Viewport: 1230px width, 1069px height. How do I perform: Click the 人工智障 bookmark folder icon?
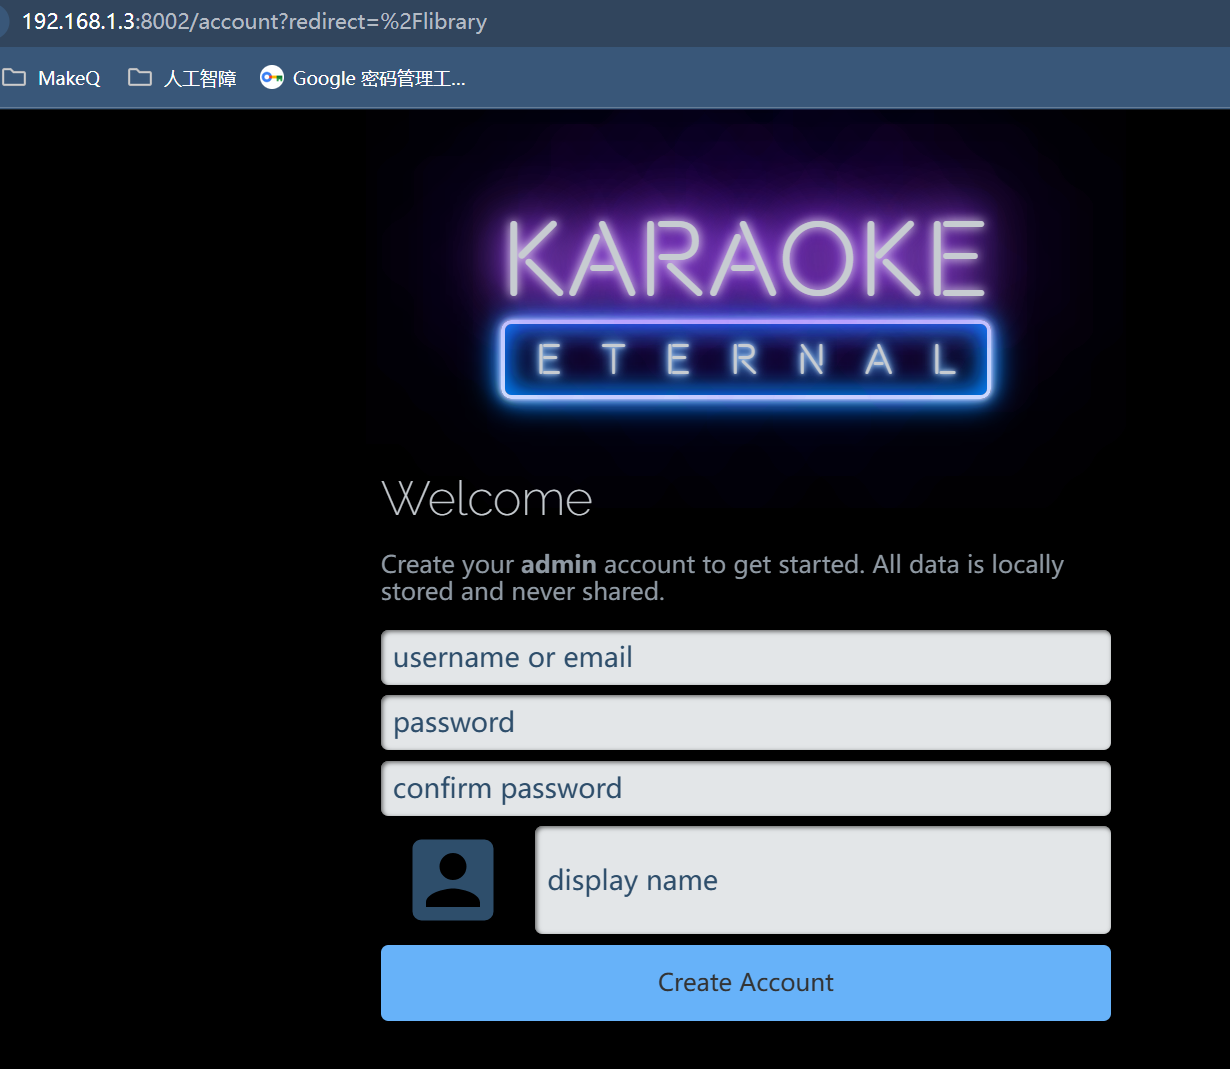[139, 77]
